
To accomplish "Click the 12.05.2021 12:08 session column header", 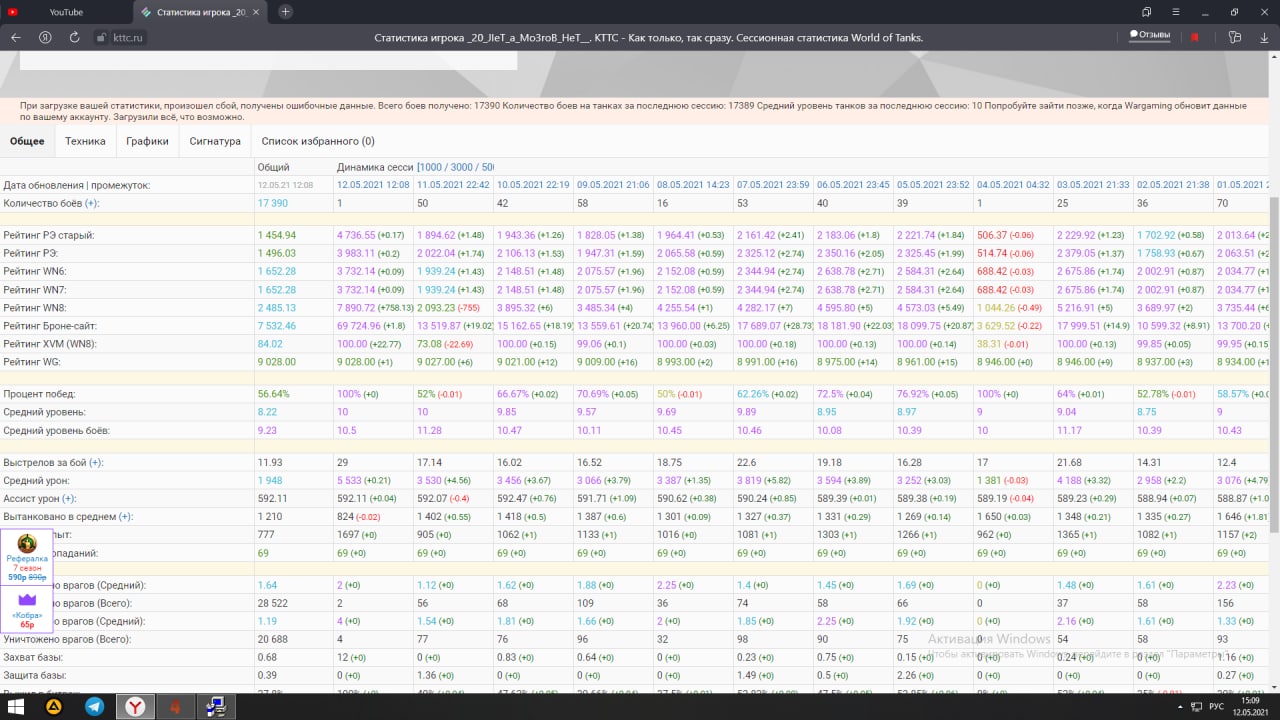I will pos(373,185).
